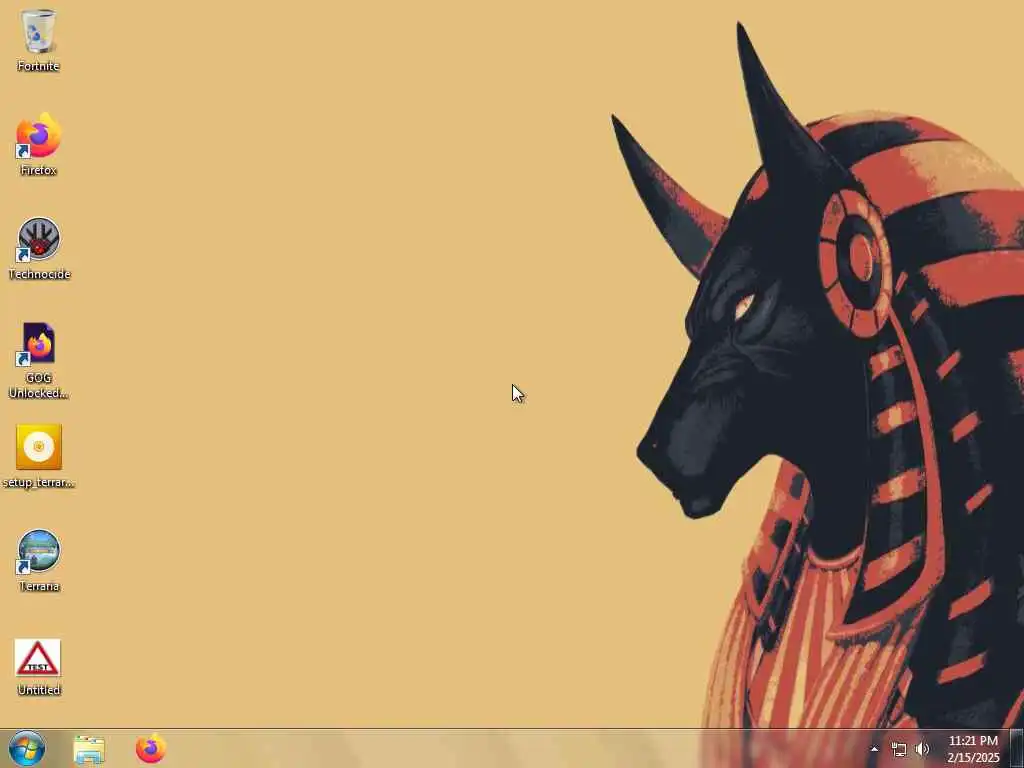Open the clock showing 11:21 PM
This screenshot has width=1024, height=768.
tap(973, 749)
